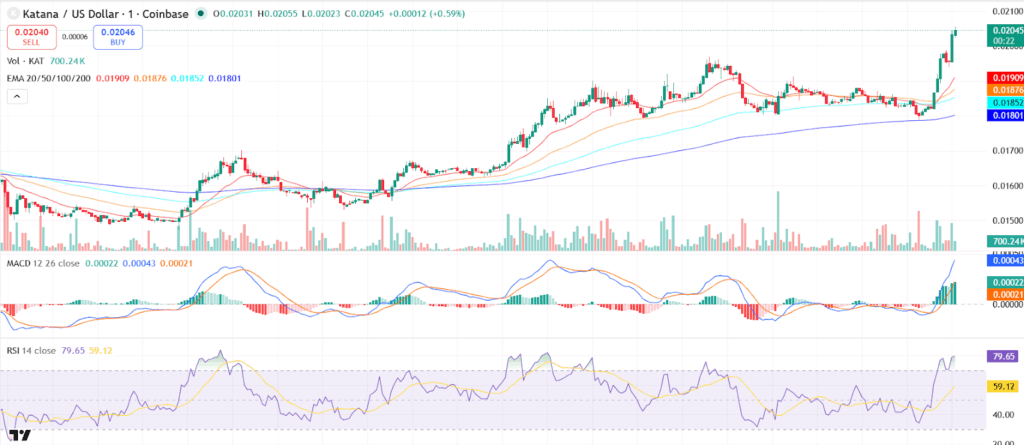Click the orange 0.00021 MACD axis label

(1004, 294)
